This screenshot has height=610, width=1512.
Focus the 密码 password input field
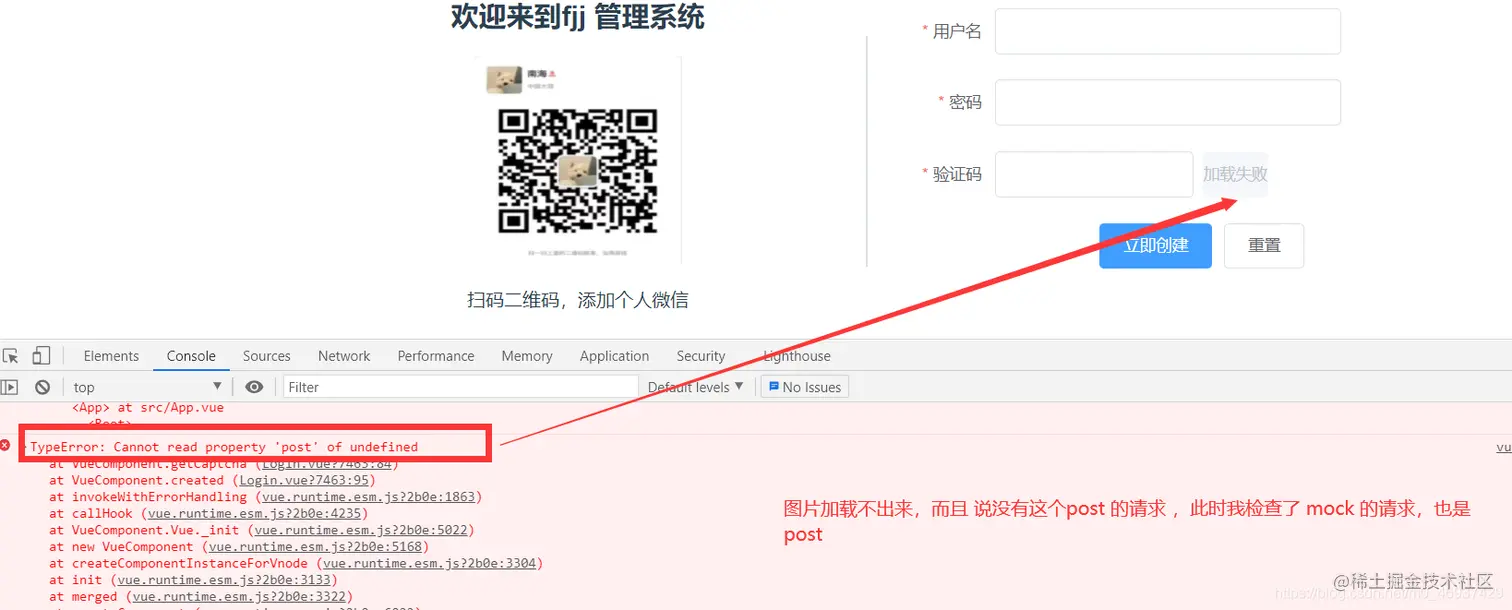click(x=1167, y=102)
